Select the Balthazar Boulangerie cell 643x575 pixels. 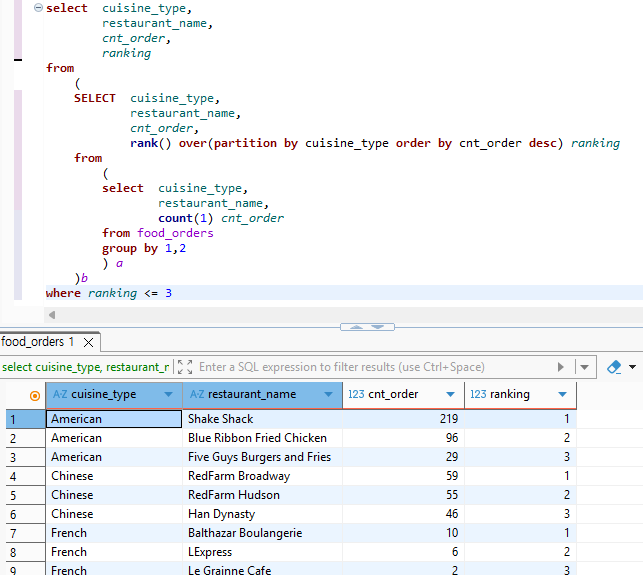tap(262, 533)
